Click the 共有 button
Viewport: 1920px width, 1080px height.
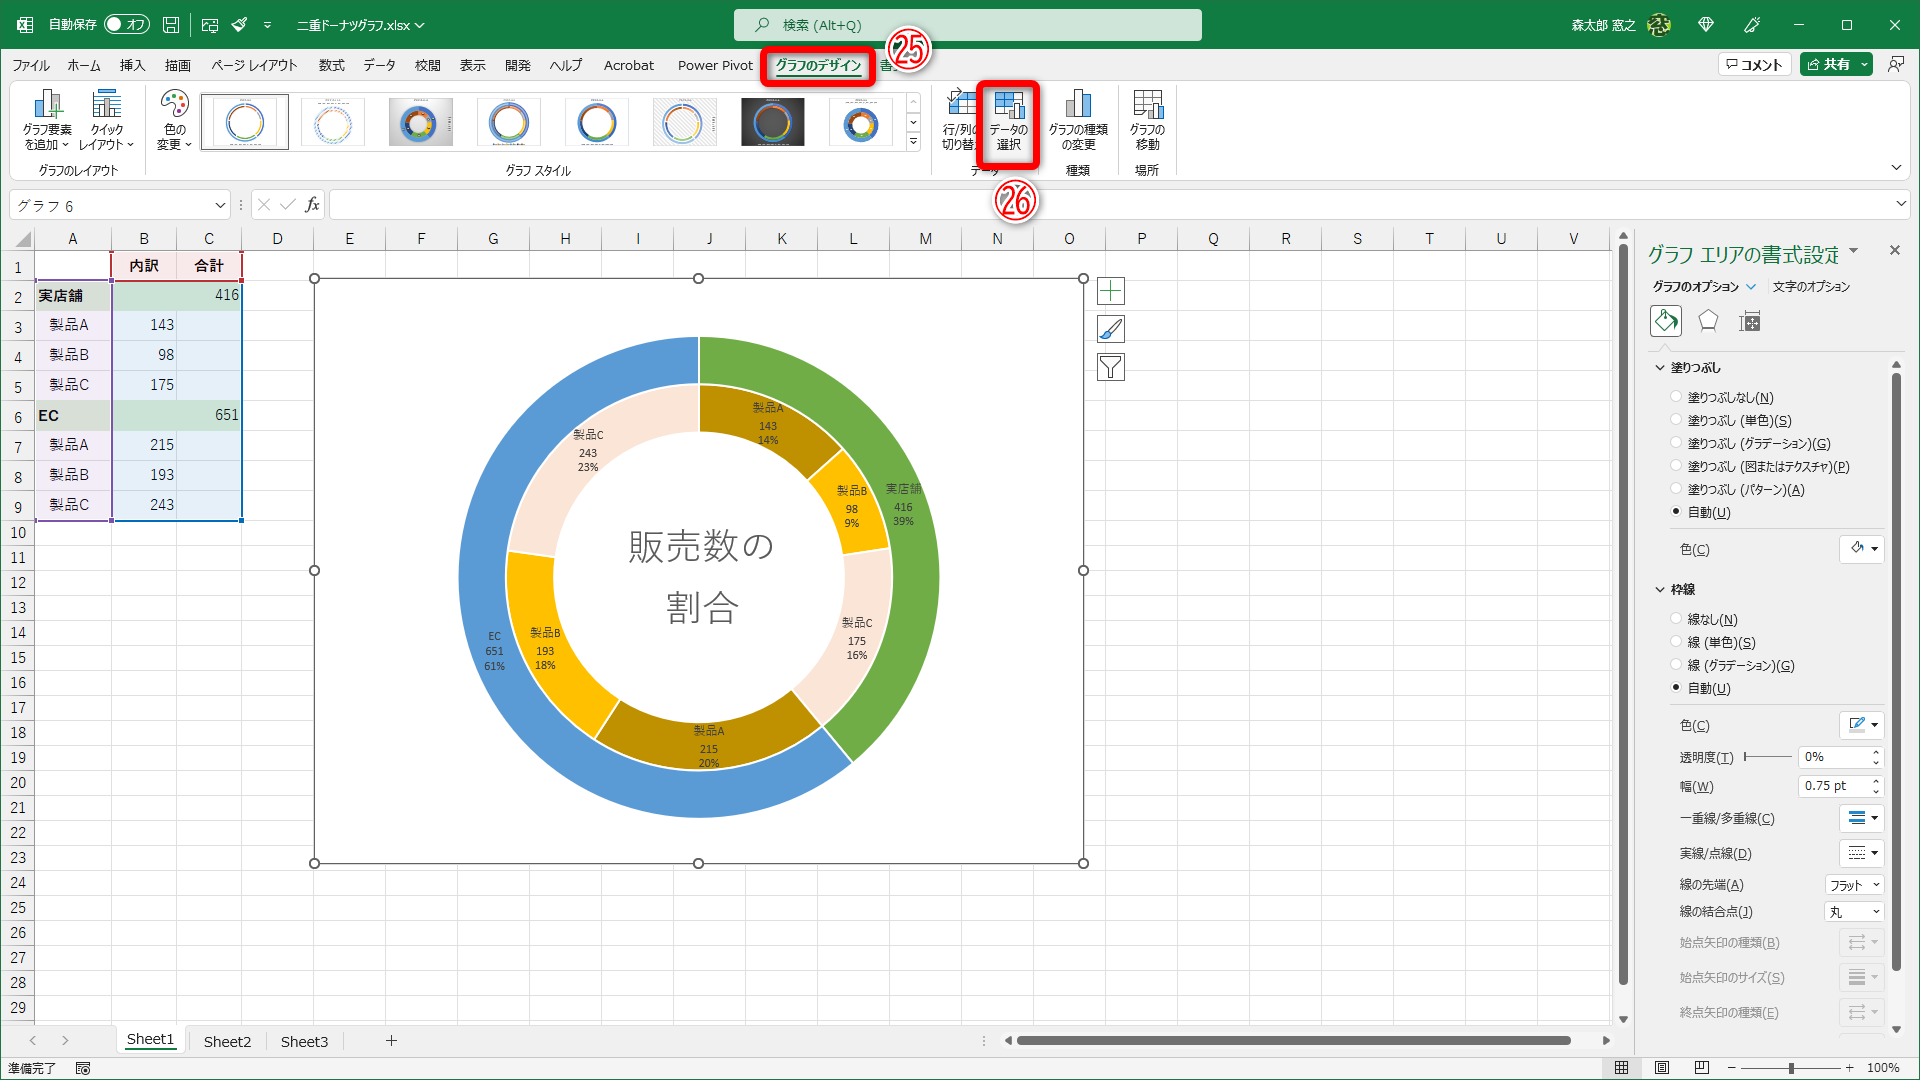(1834, 63)
